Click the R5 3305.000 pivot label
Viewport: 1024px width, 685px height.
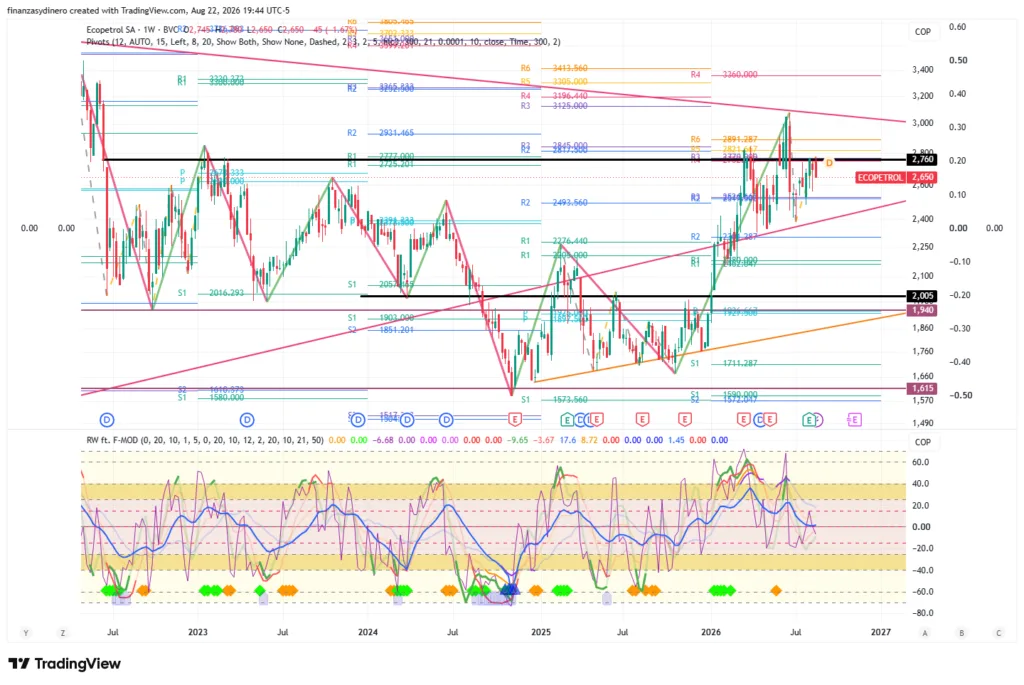pyautogui.click(x=554, y=82)
